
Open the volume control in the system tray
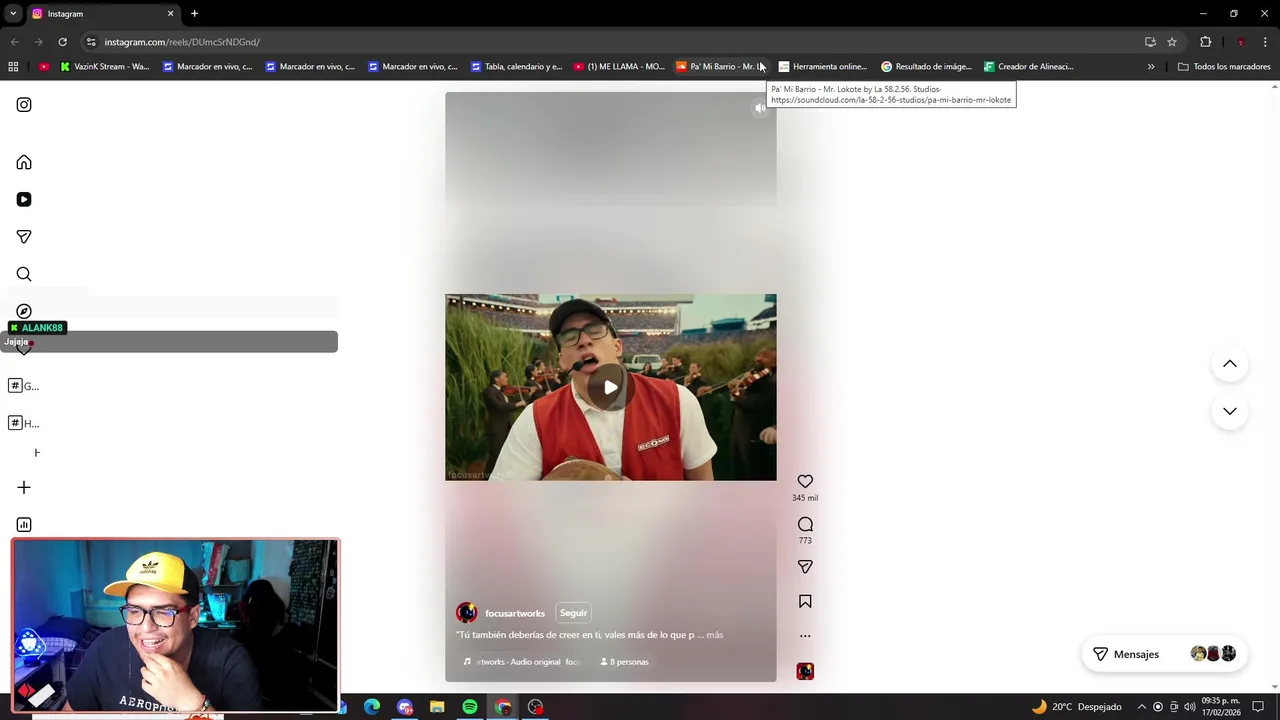1190,707
